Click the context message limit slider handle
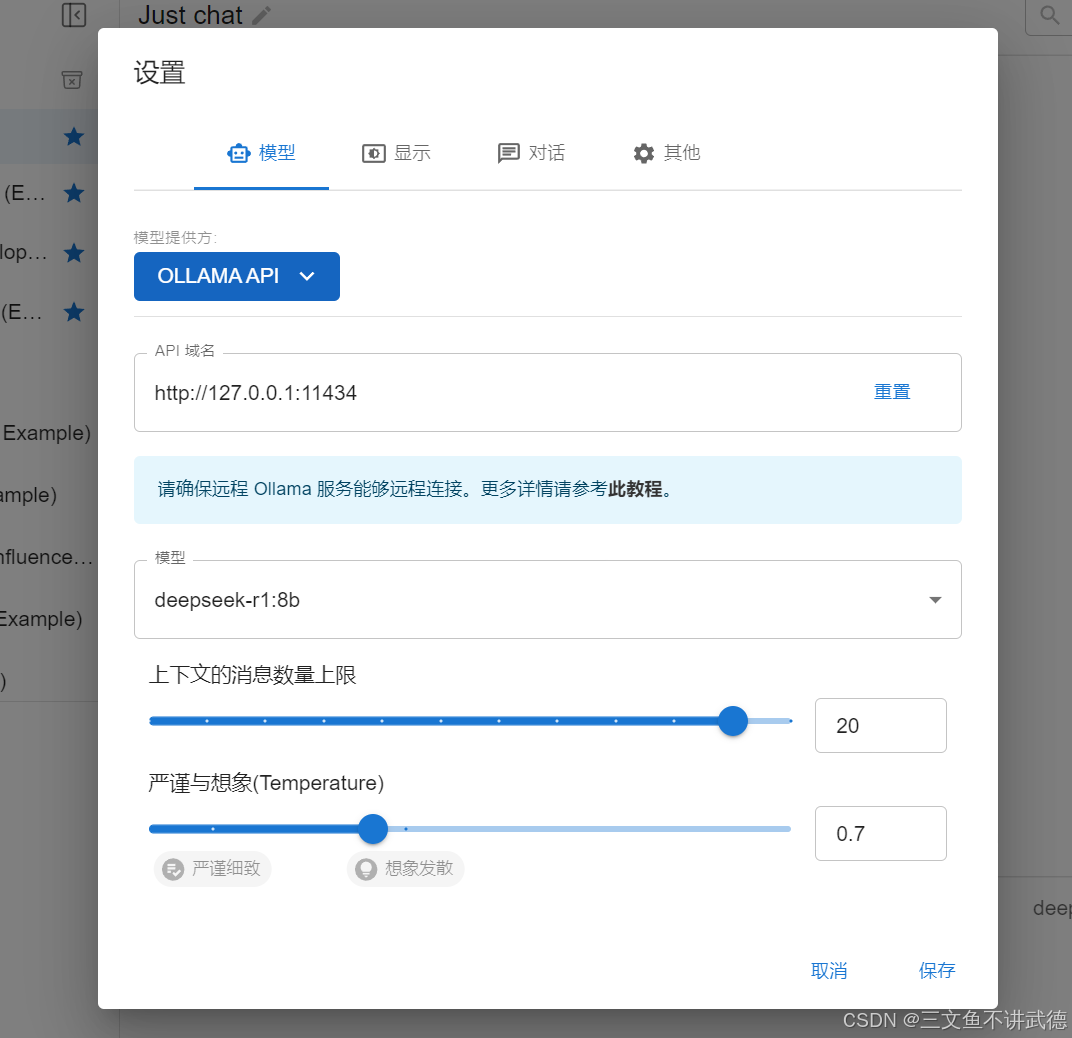 (733, 721)
